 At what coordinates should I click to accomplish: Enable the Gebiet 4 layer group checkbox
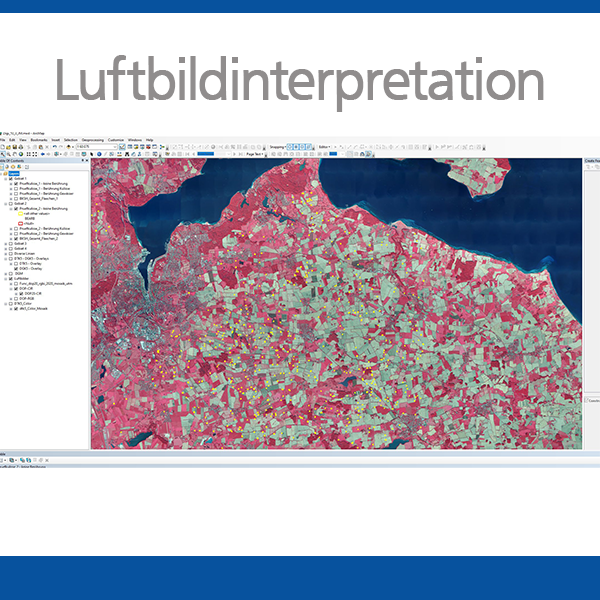tap(8, 249)
